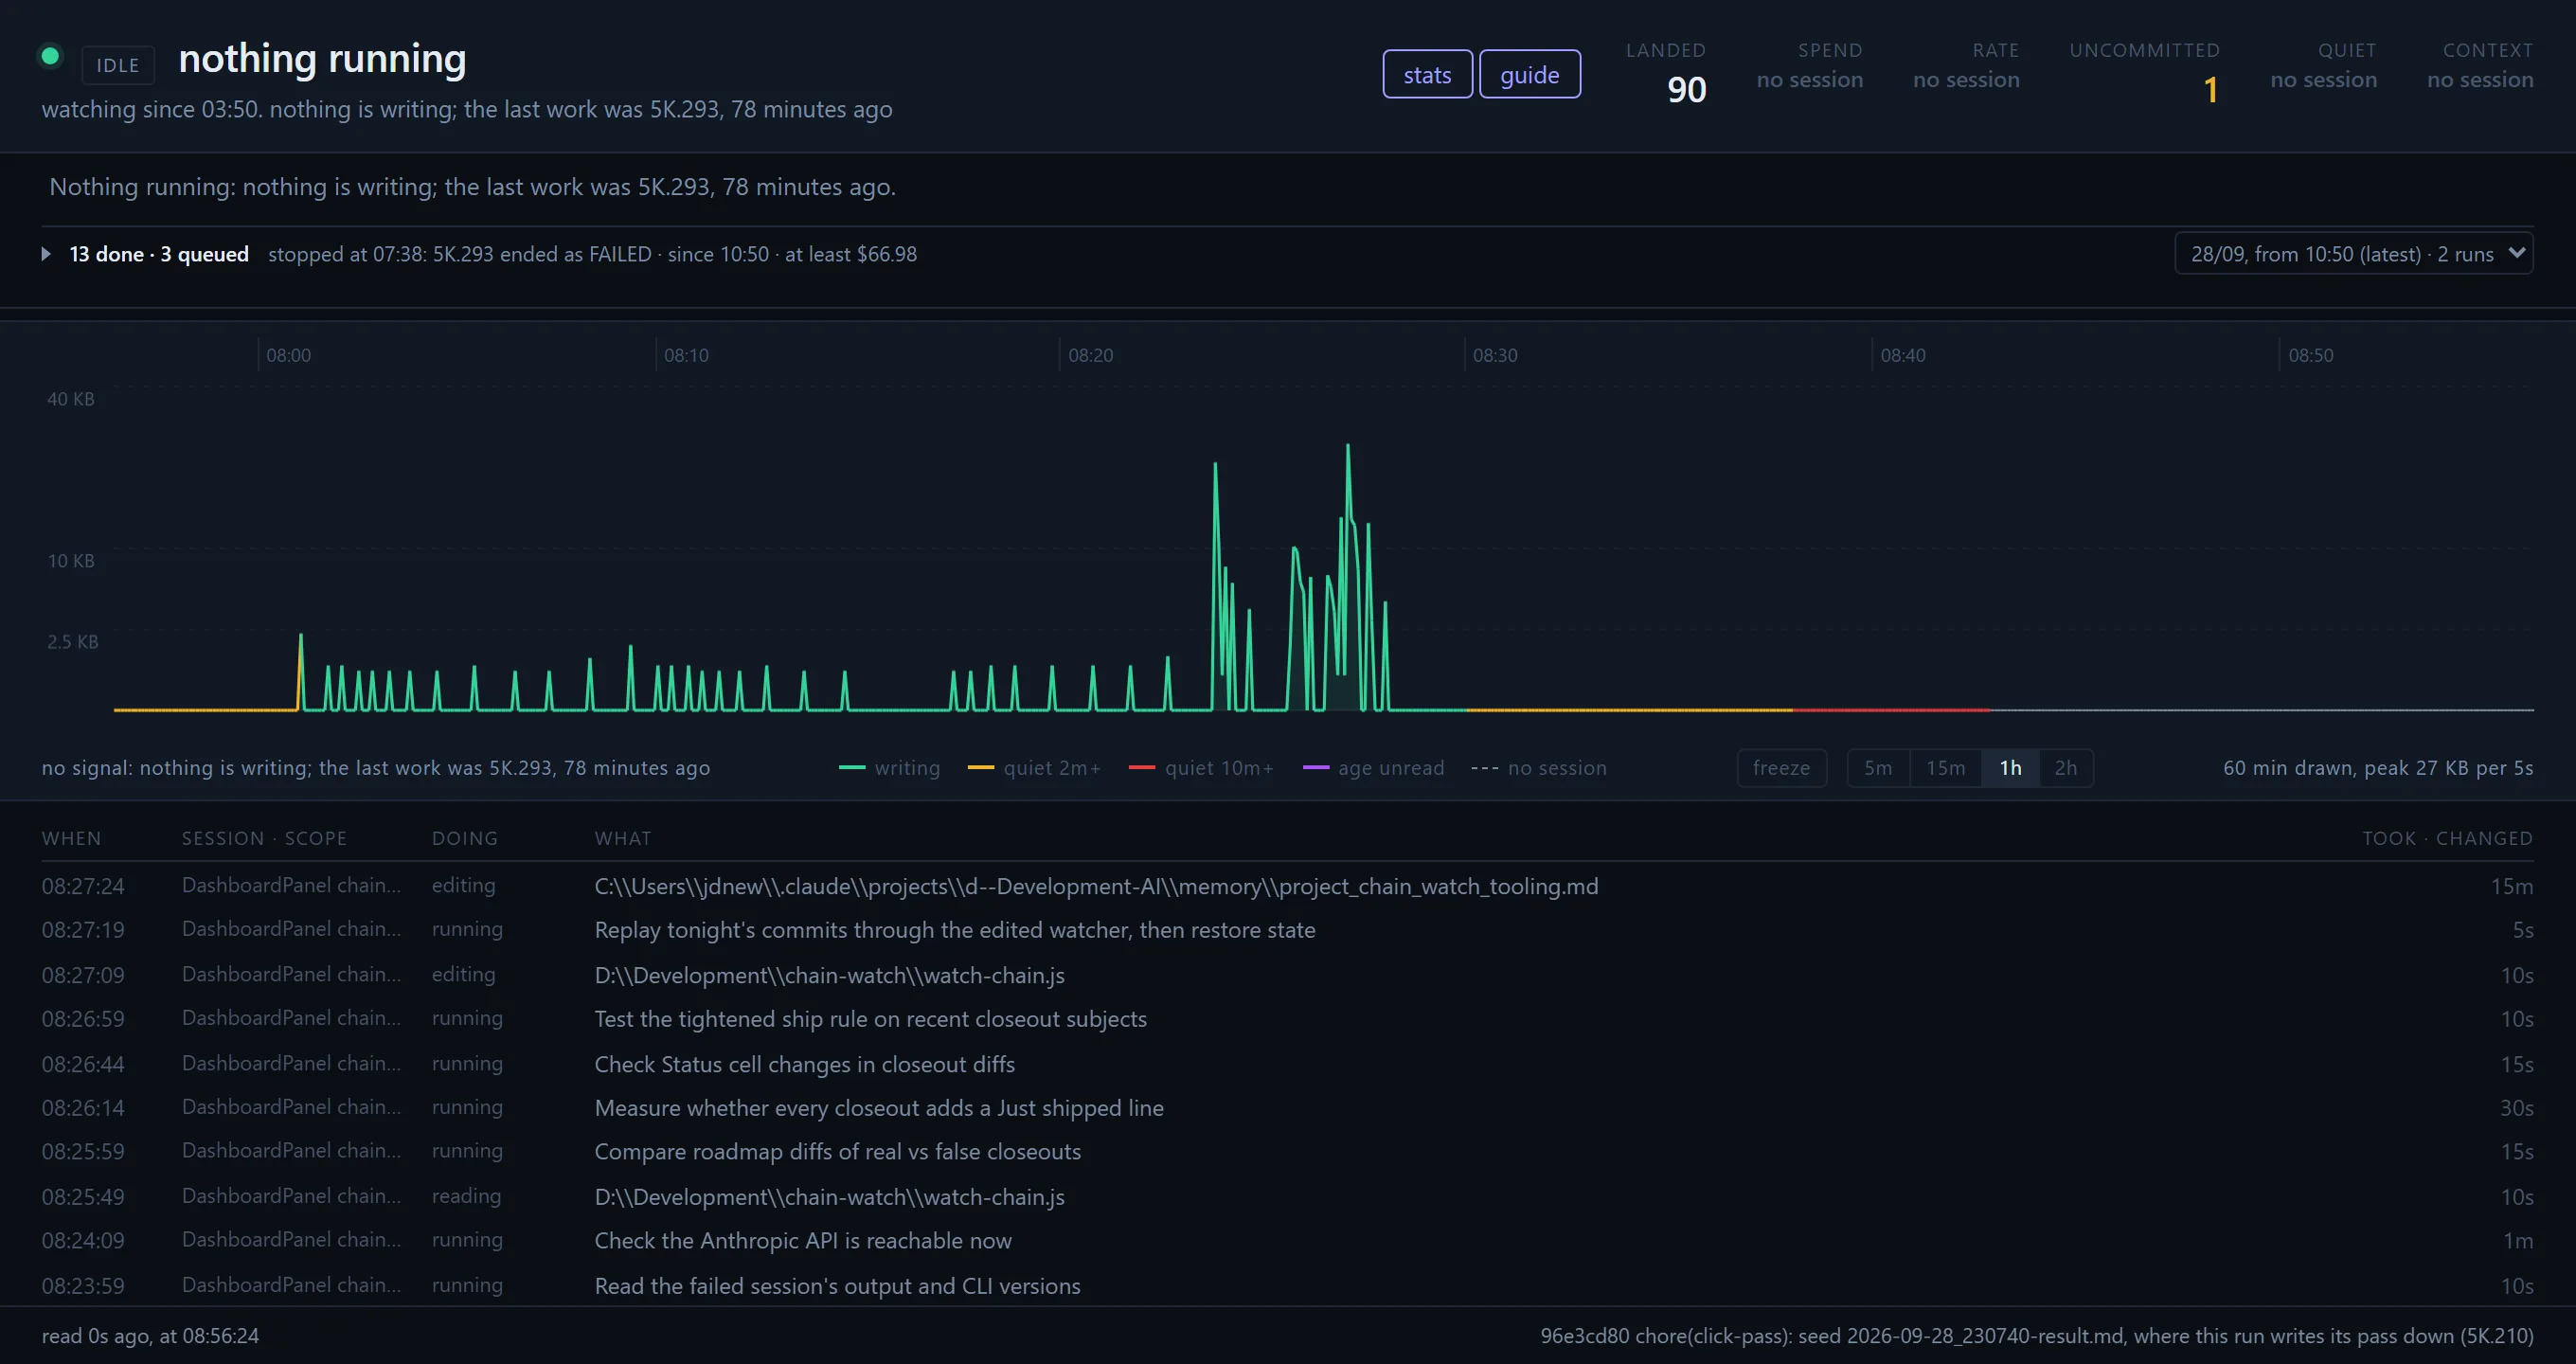The image size is (2576, 1364).
Task: Click the 15m duration of the 08:27:24 row
Action: [x=2511, y=886]
